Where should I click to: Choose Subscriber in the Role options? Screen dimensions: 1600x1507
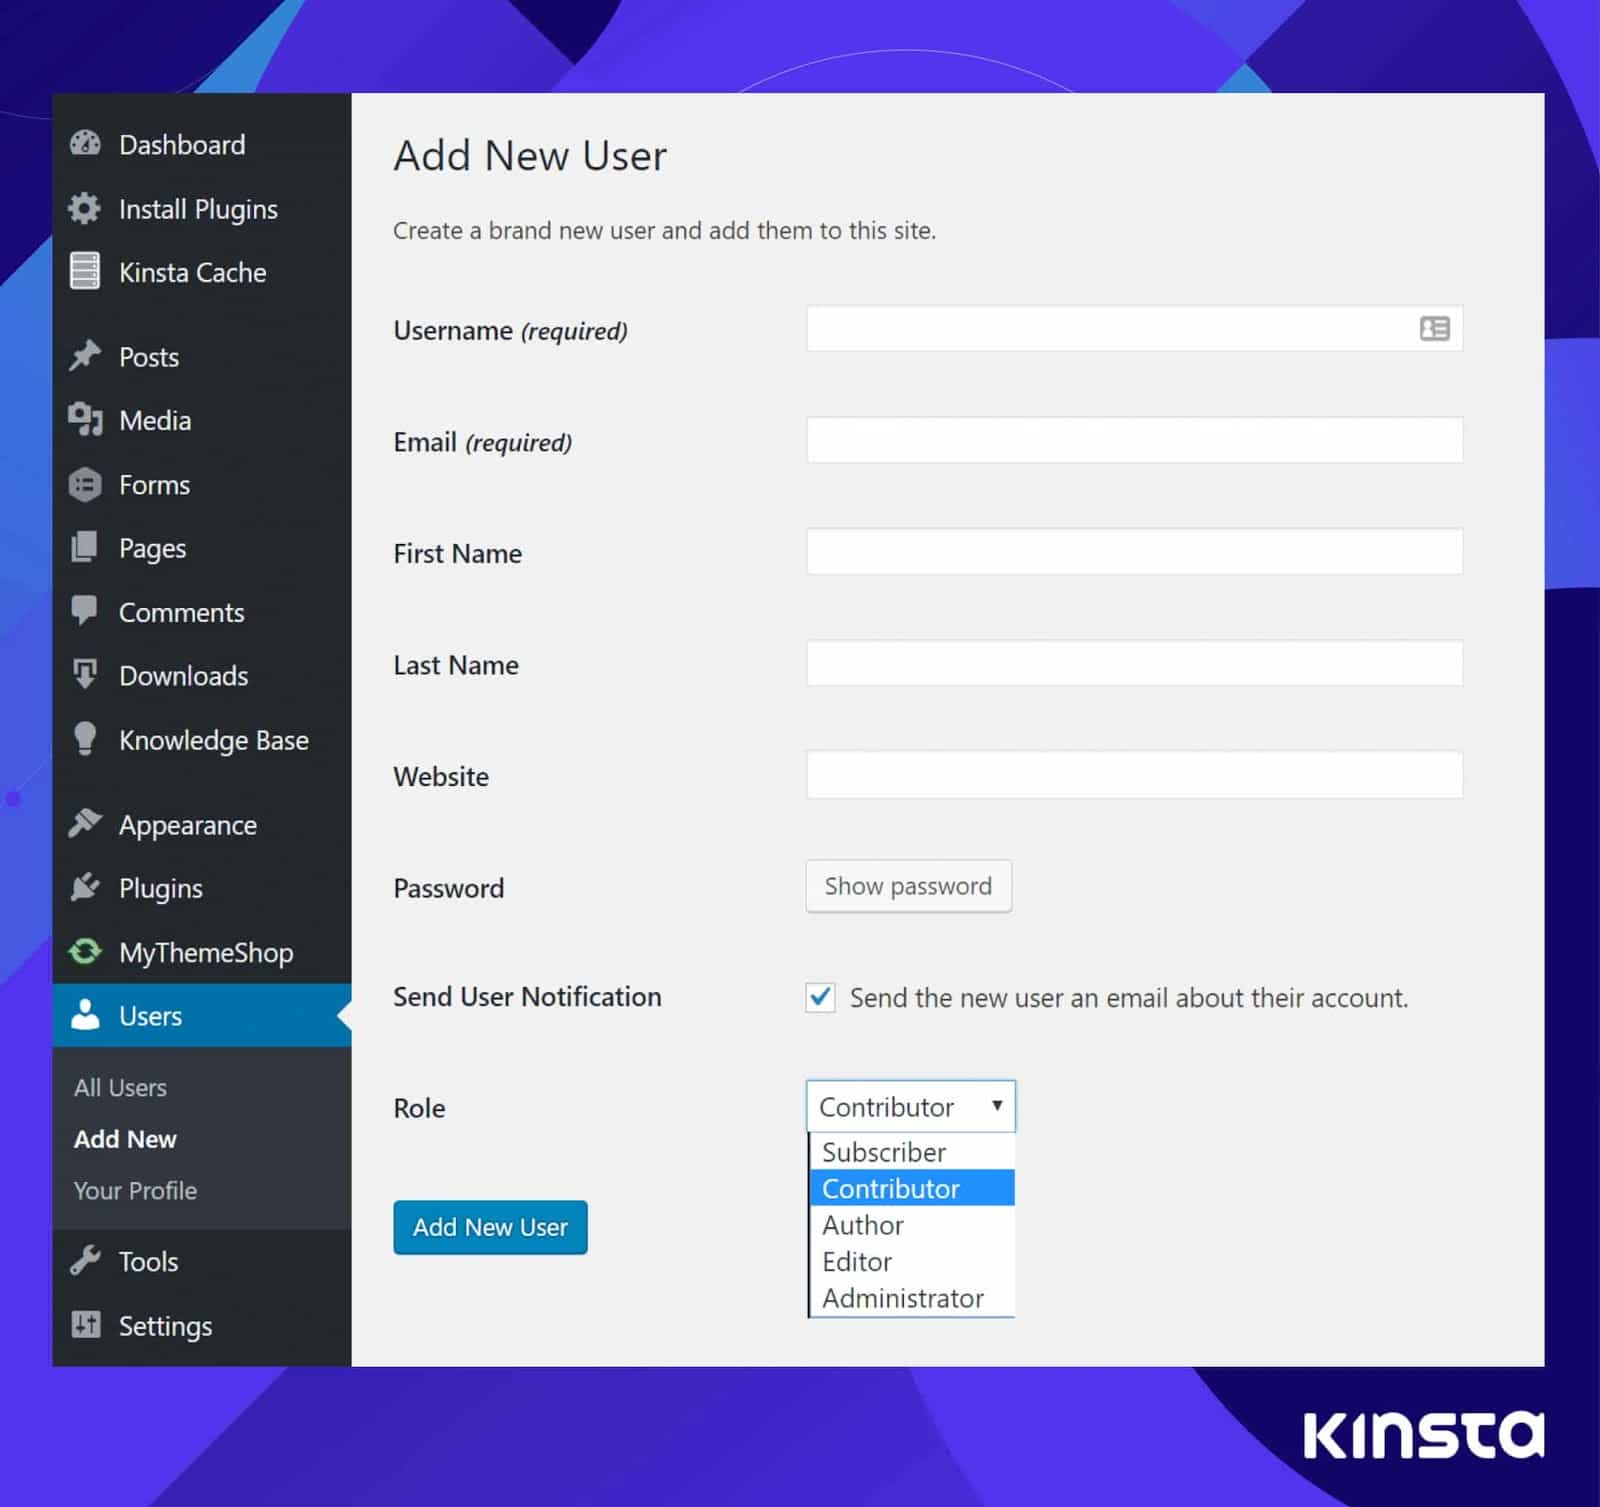pyautogui.click(x=883, y=1152)
